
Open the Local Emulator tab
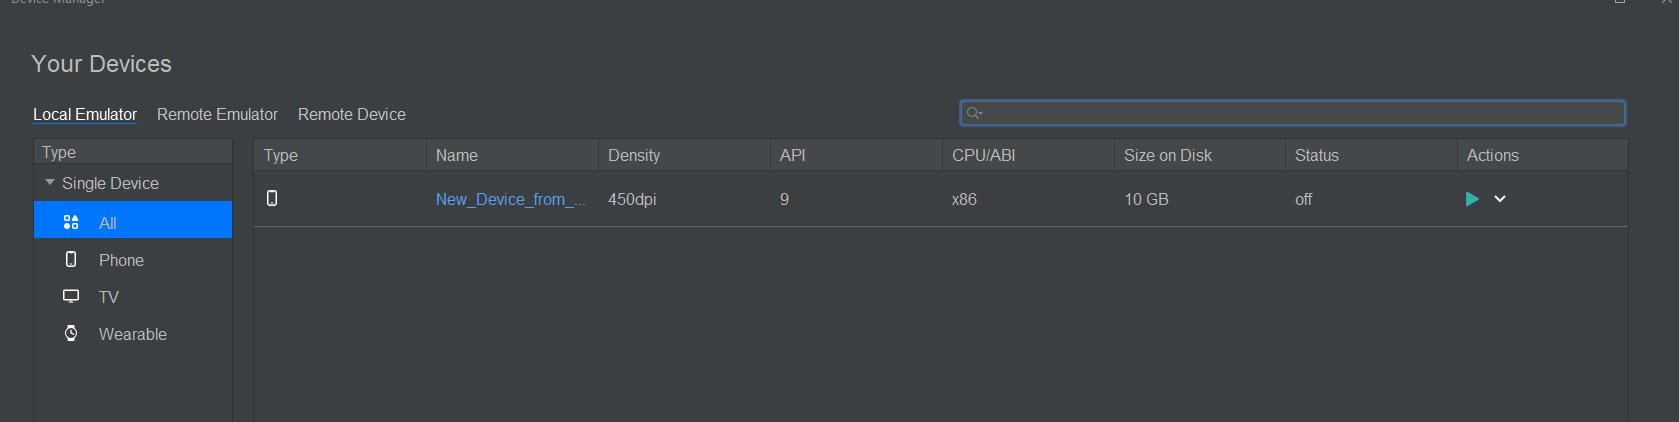pos(85,114)
